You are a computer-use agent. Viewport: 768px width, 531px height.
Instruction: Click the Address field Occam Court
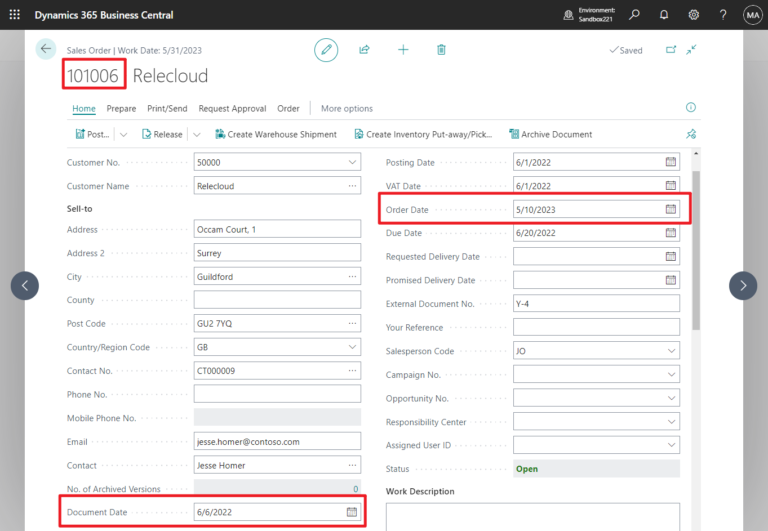coord(277,229)
